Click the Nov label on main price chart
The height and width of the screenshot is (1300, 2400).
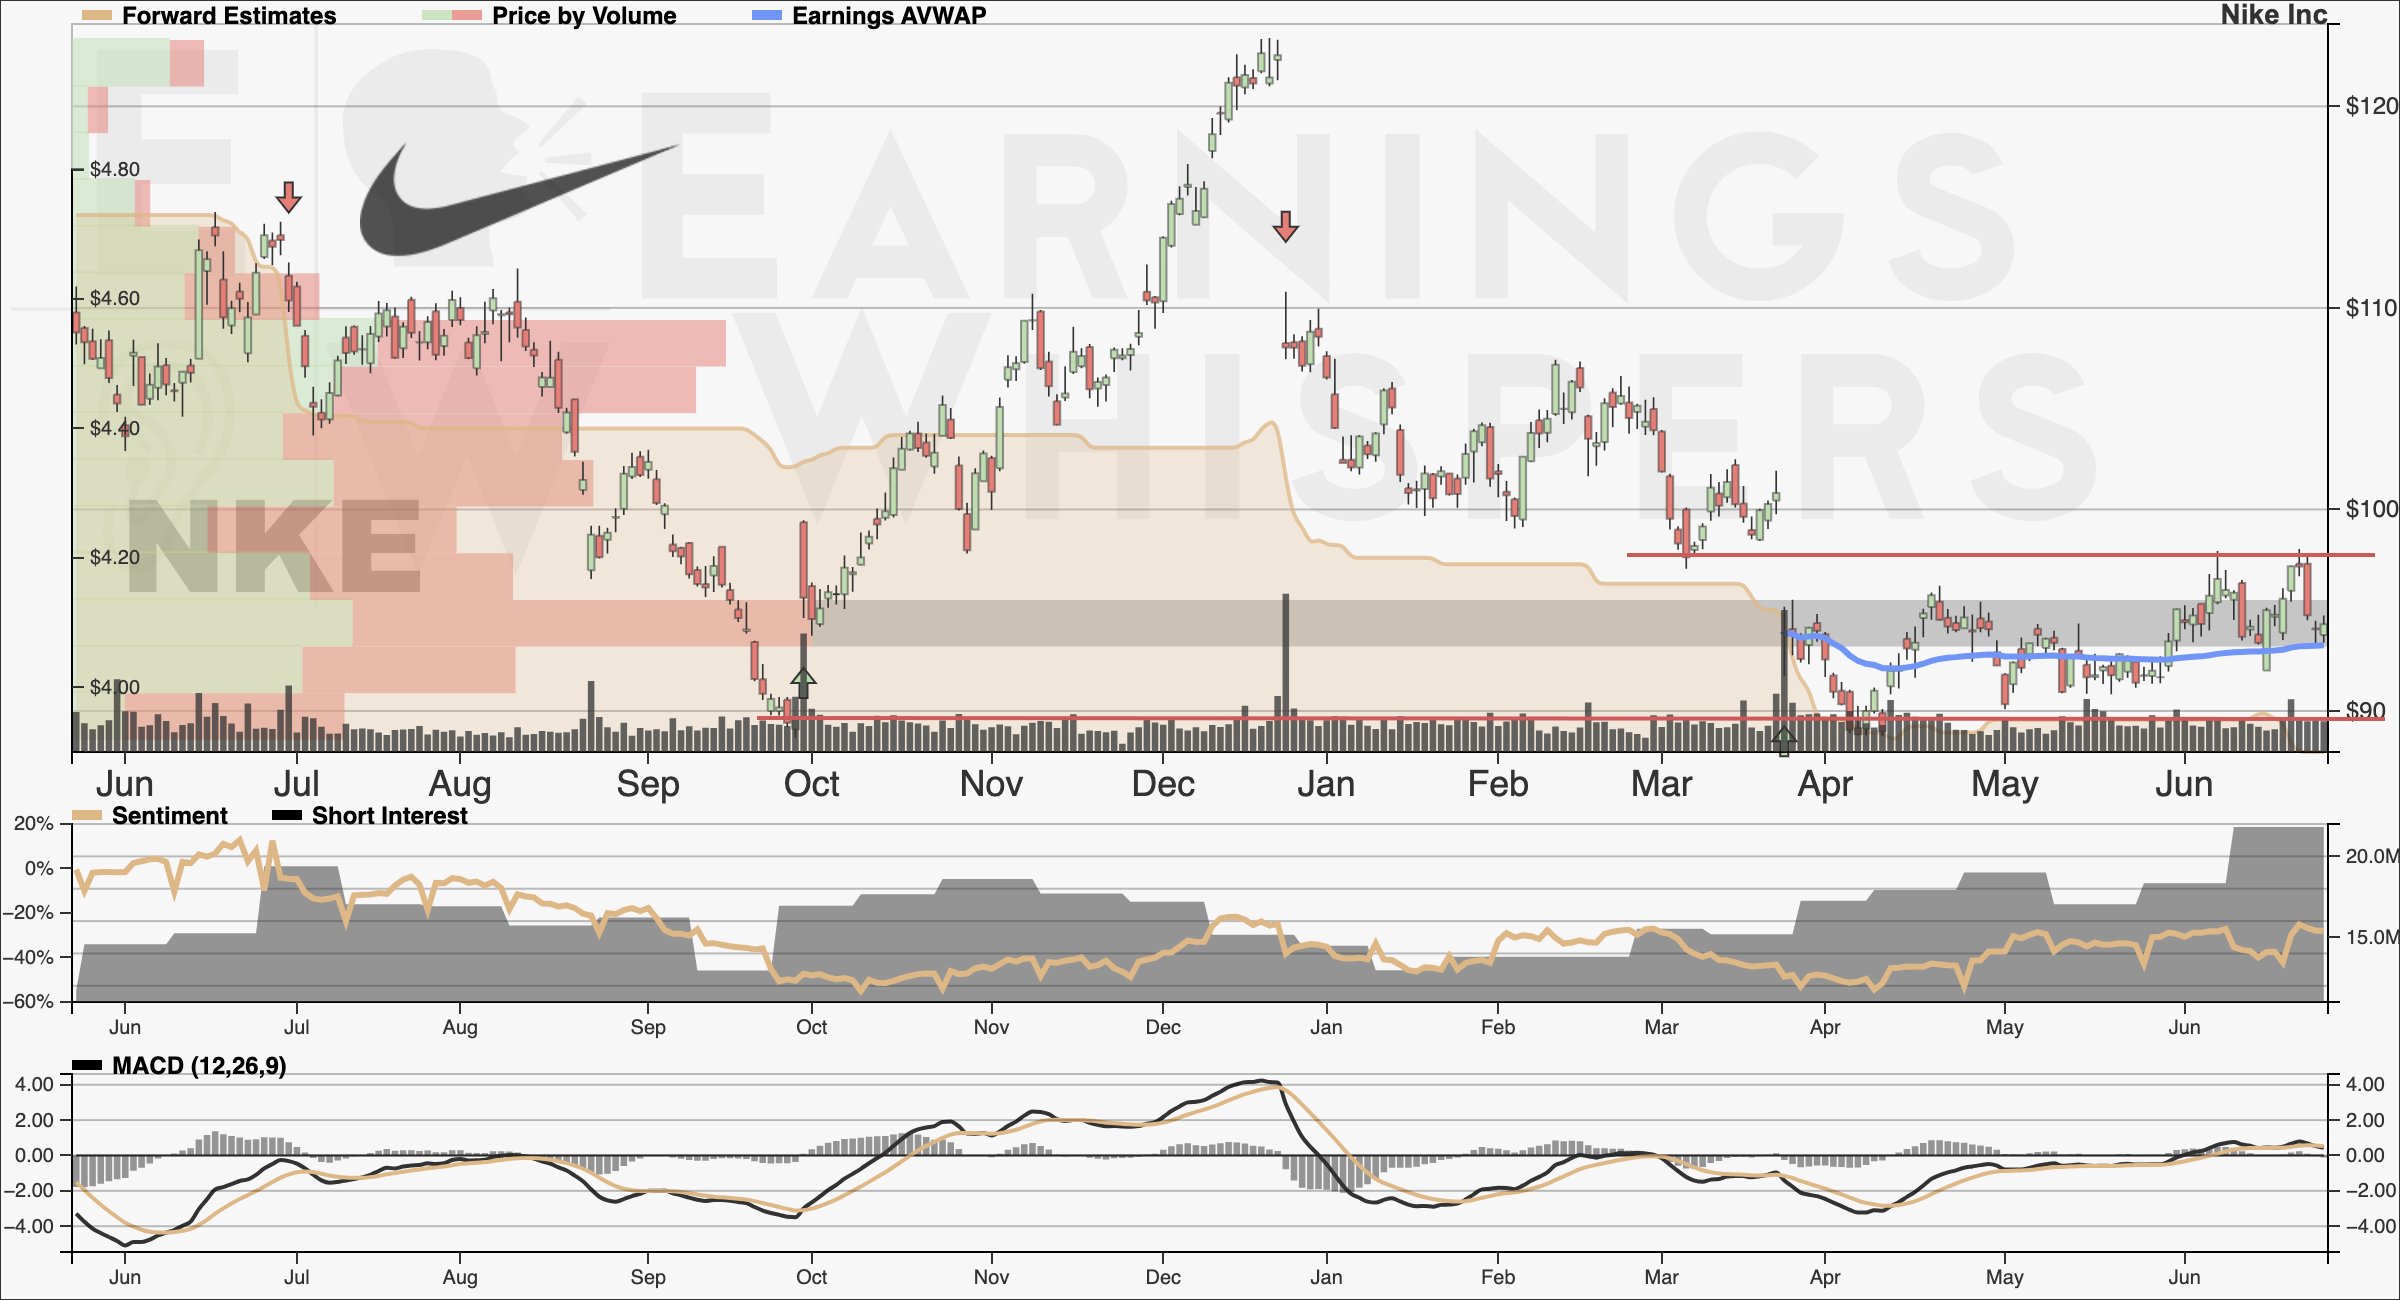[x=991, y=784]
